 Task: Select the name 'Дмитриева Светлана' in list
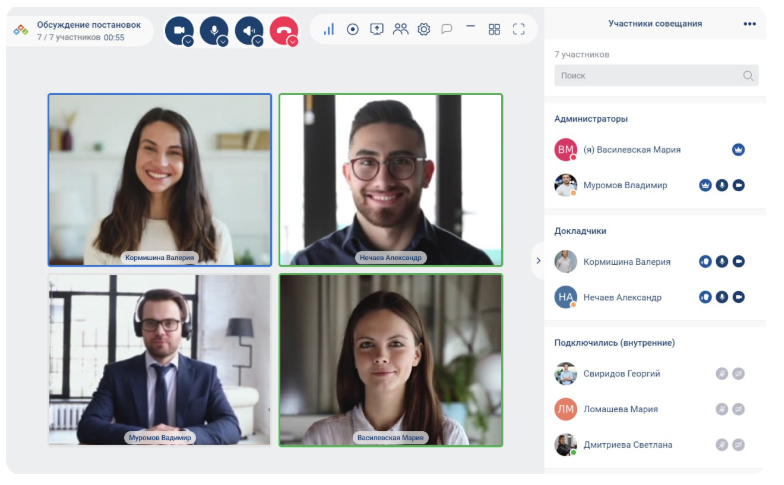[x=628, y=445]
